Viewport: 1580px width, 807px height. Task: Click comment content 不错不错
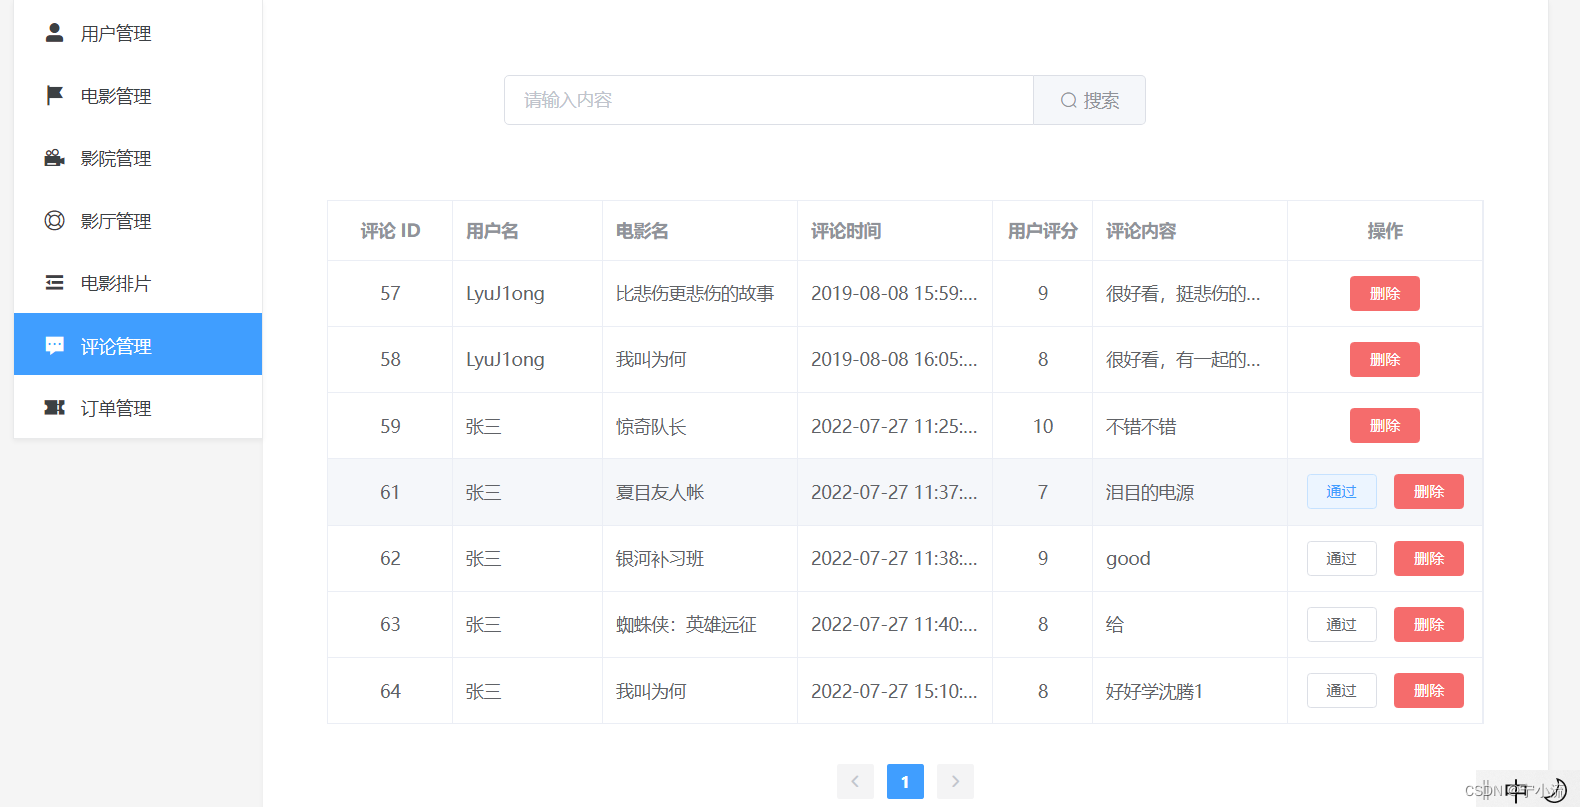pyautogui.click(x=1141, y=426)
